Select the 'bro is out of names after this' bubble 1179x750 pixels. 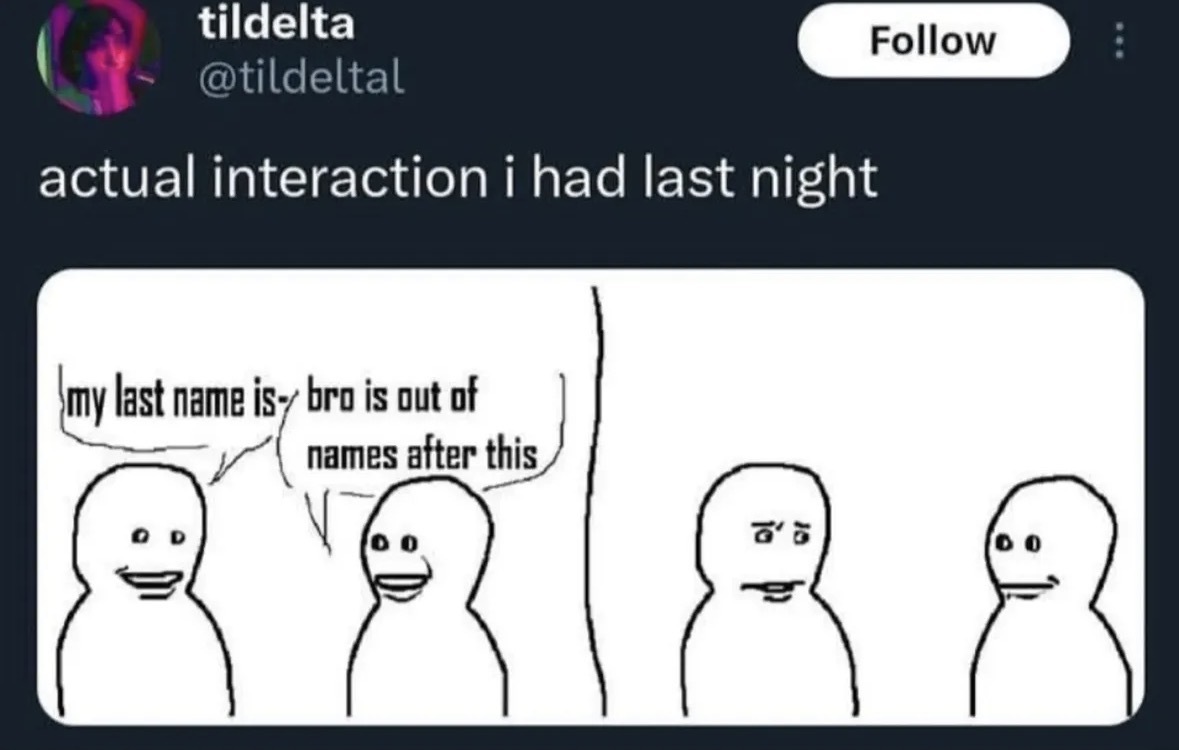(421, 429)
